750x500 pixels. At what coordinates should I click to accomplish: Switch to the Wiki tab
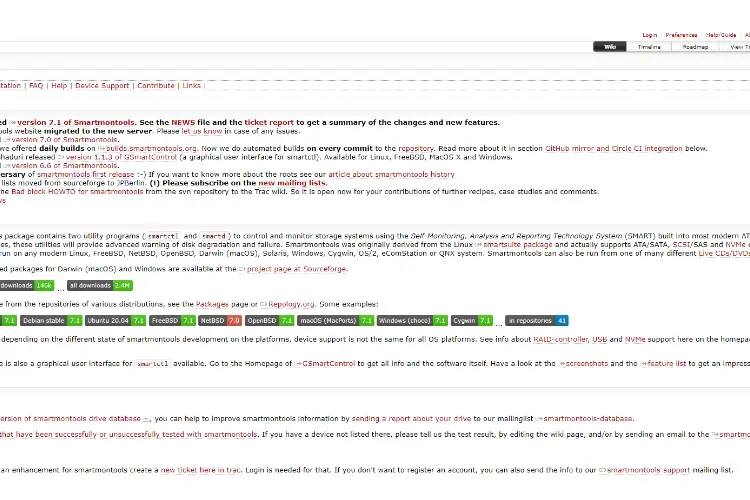(610, 46)
